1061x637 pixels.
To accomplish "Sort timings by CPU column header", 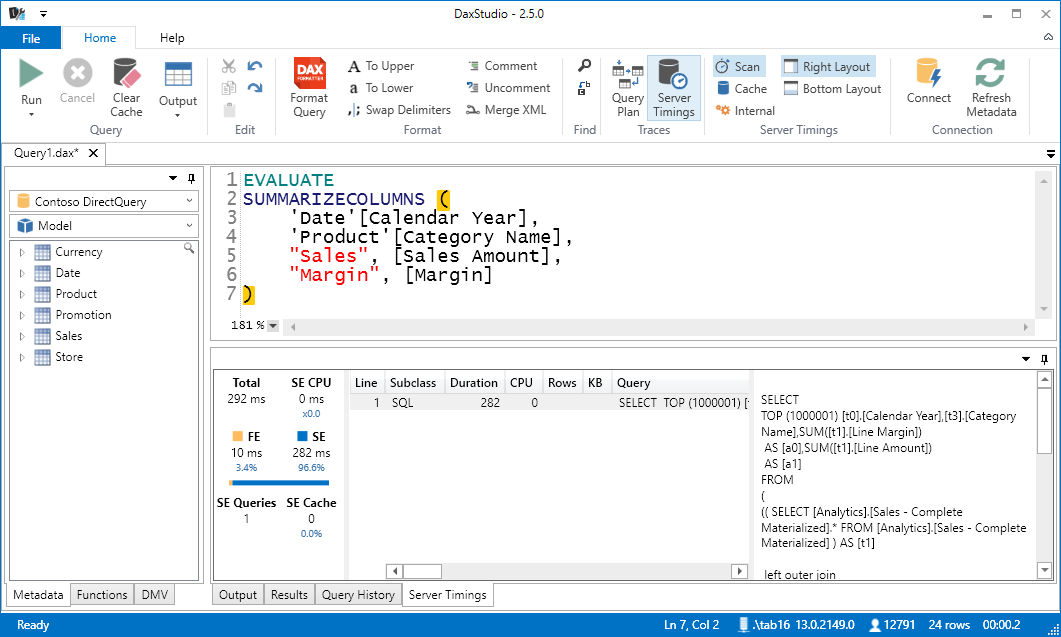I will [521, 382].
